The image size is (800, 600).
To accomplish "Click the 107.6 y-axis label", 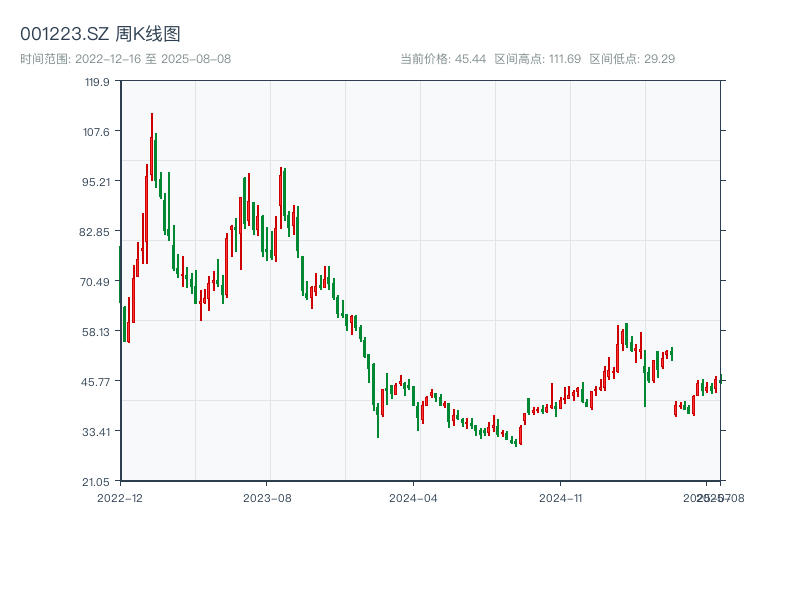I will click(x=96, y=132).
